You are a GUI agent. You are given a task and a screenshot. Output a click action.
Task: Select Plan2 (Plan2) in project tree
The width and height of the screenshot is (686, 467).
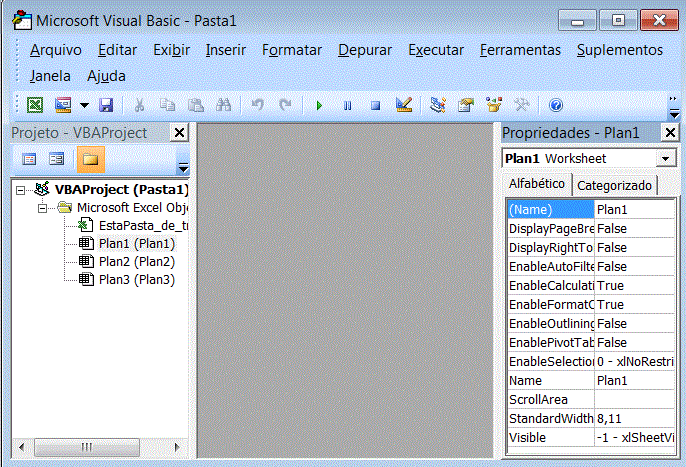click(137, 262)
